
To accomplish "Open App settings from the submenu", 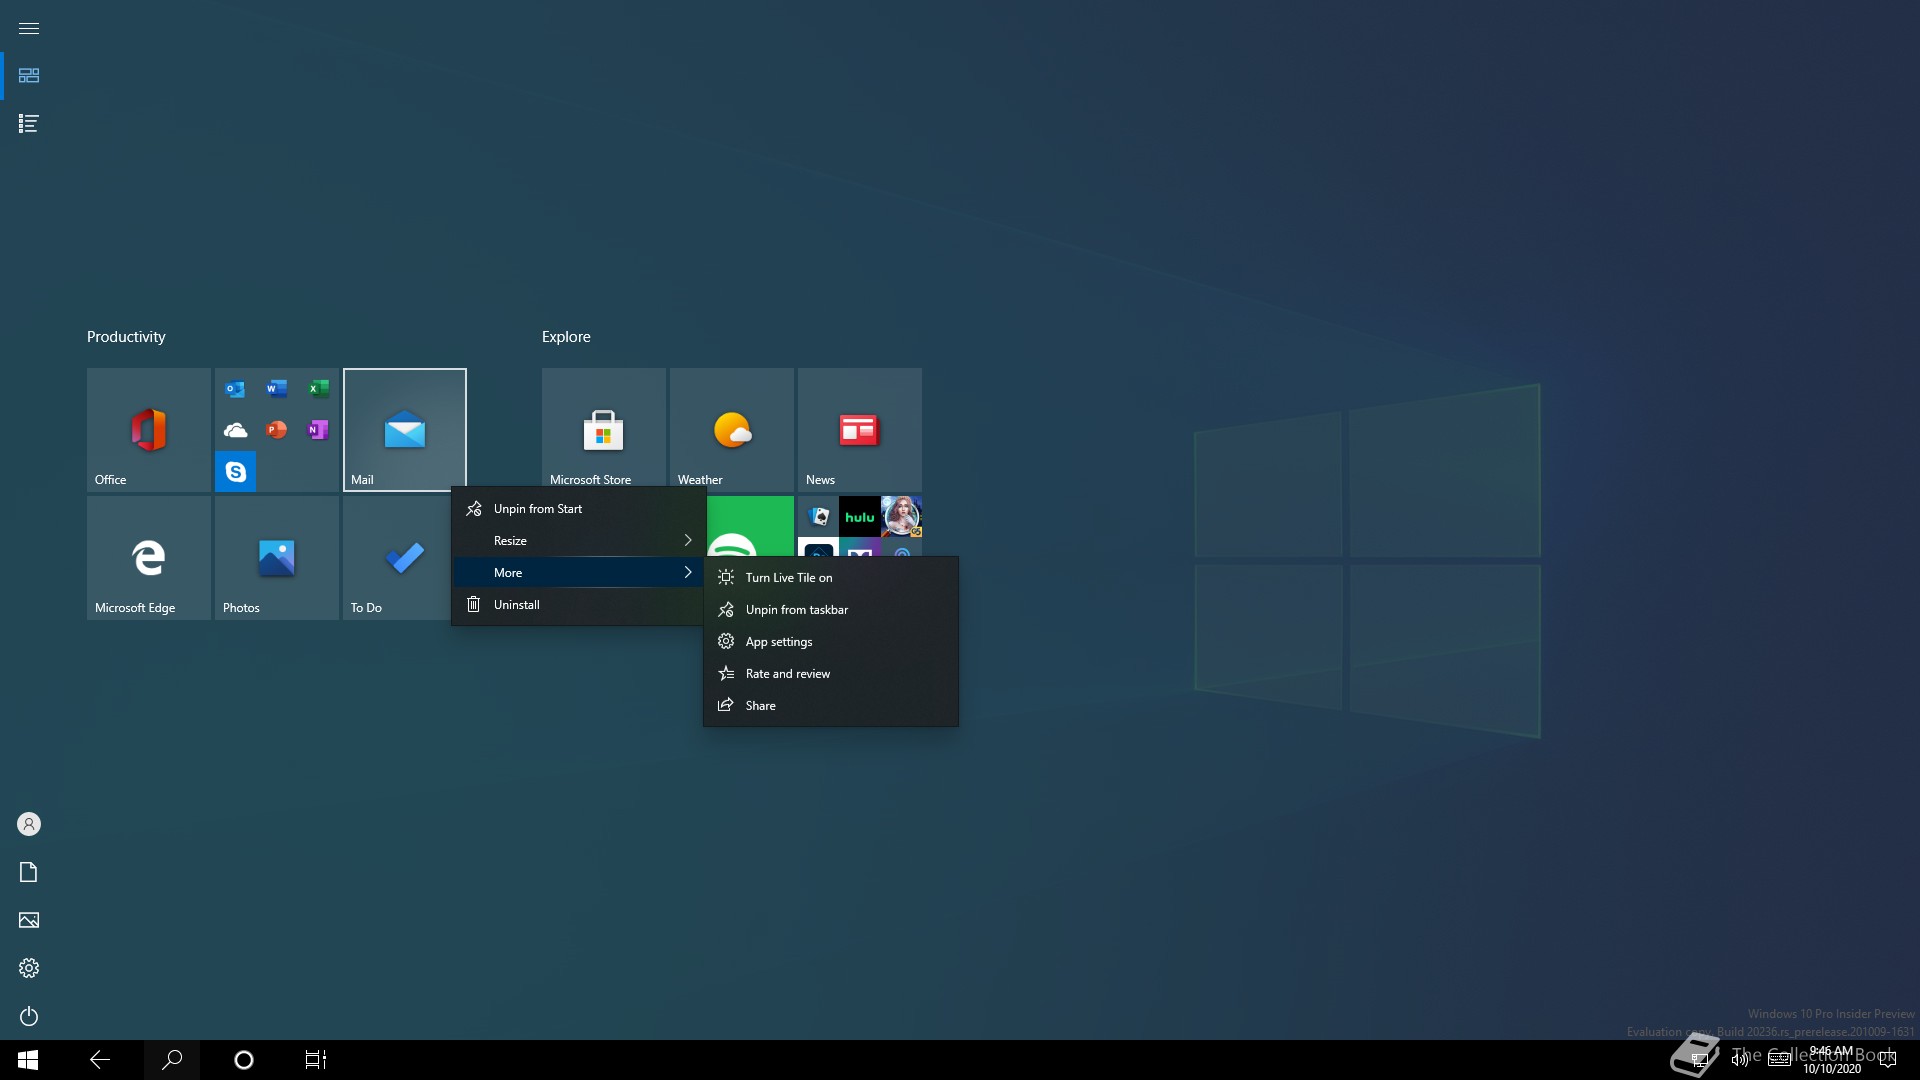I will [x=831, y=642].
